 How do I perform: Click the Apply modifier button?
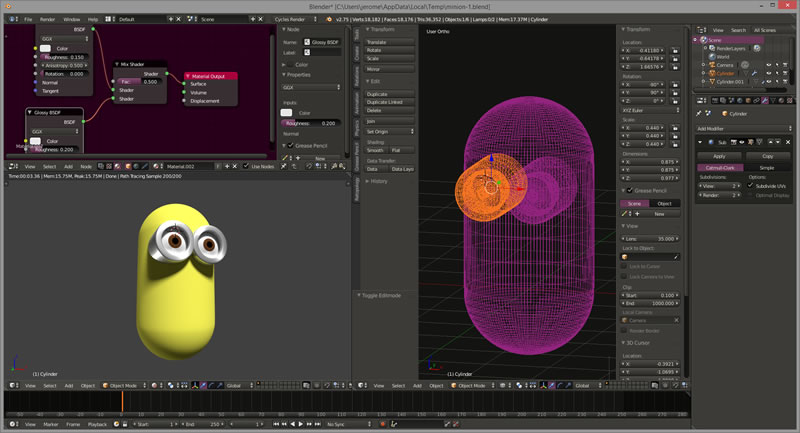(x=719, y=156)
